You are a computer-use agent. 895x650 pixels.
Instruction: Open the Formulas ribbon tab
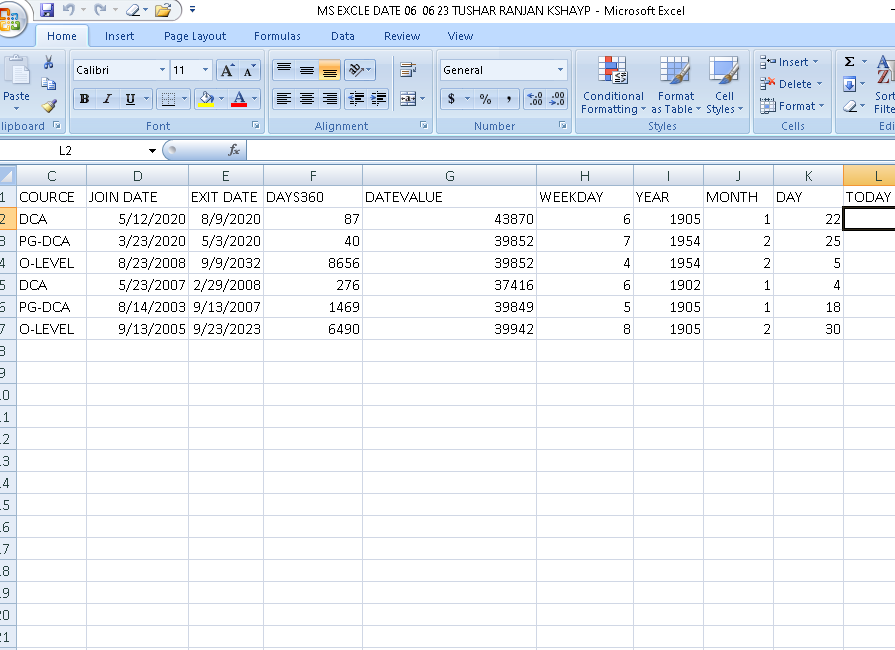(277, 36)
